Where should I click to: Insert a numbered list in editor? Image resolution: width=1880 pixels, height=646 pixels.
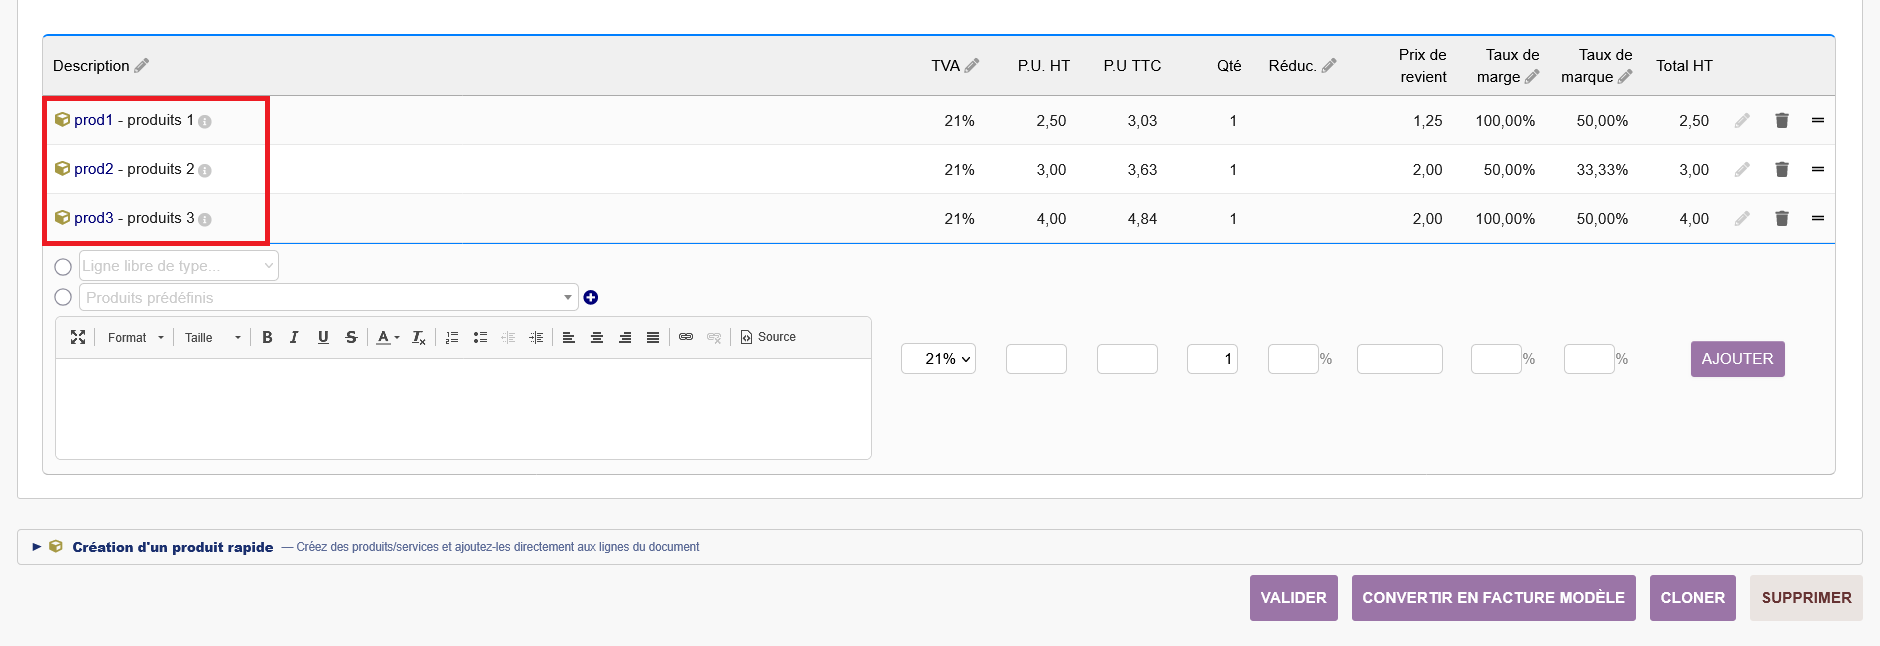tap(452, 337)
